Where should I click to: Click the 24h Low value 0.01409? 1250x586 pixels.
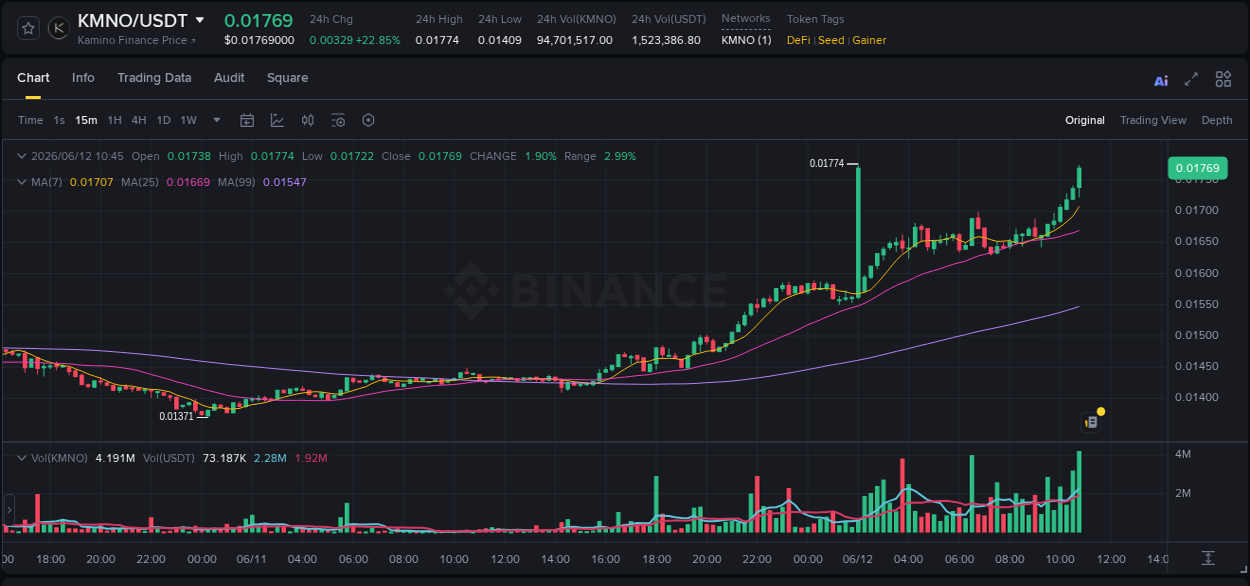500,40
